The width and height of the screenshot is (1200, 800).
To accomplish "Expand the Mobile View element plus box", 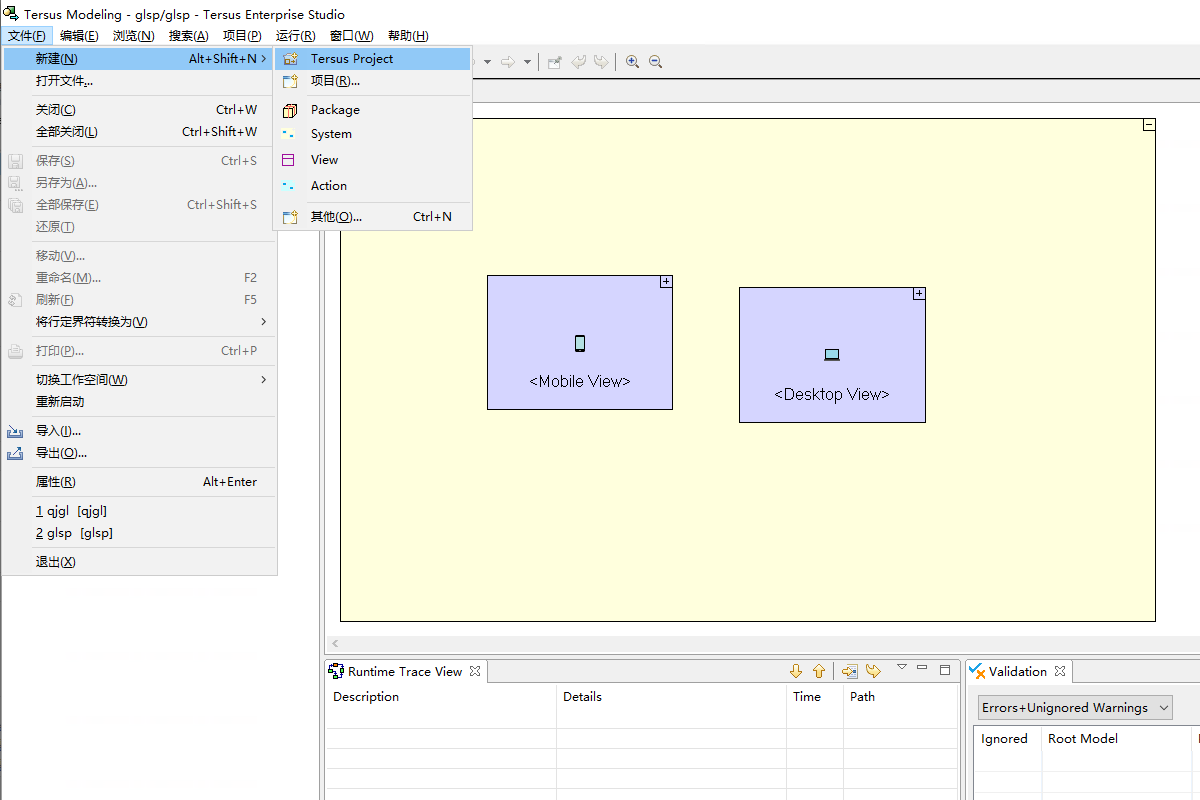I will coord(666,282).
